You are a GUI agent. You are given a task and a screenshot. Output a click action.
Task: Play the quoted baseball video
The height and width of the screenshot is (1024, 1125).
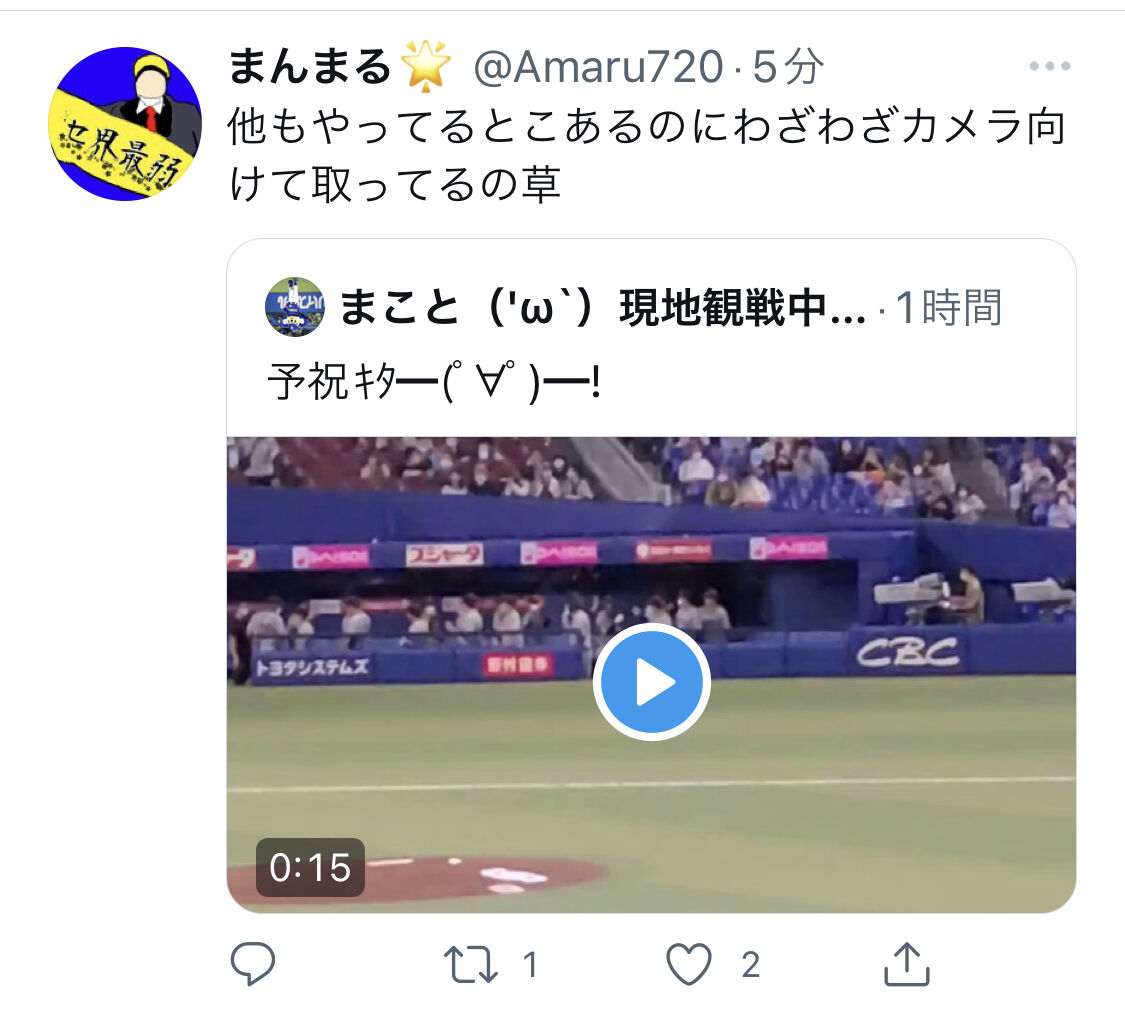point(651,682)
